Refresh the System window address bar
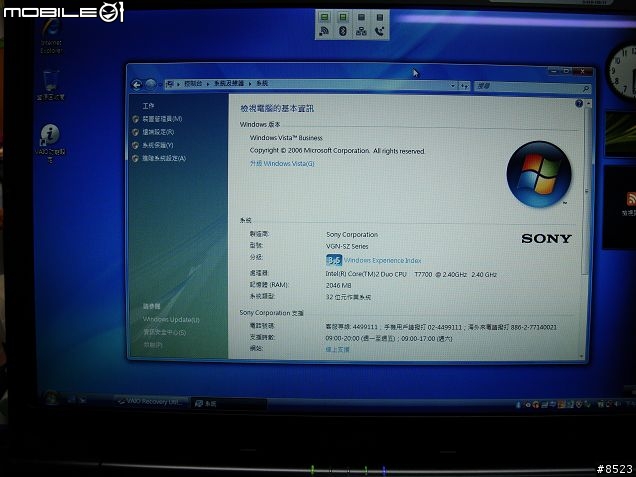Screen dimensions: 636x477 coord(464,86)
